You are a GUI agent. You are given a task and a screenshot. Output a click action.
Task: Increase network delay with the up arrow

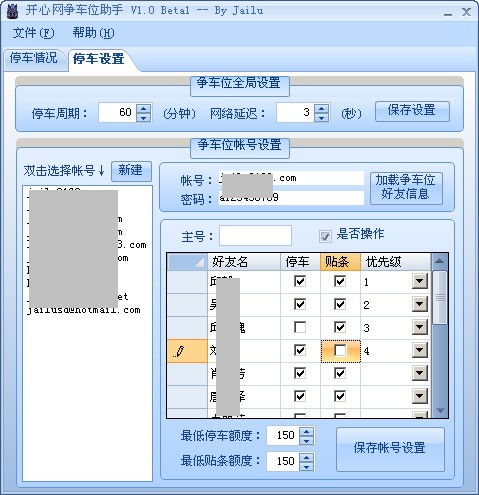322,109
